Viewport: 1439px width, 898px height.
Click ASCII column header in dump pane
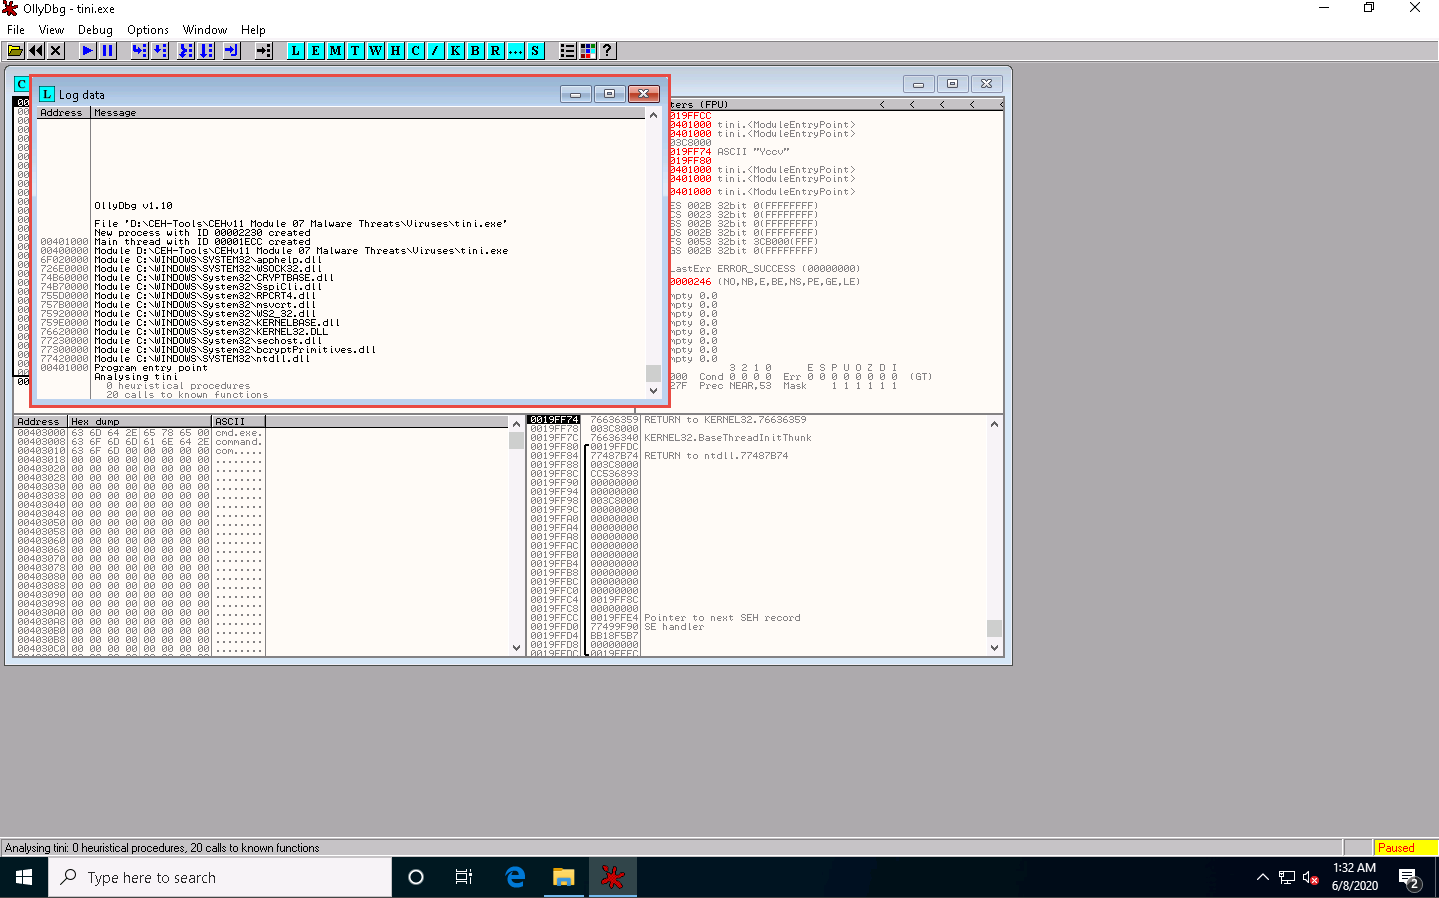pos(239,422)
